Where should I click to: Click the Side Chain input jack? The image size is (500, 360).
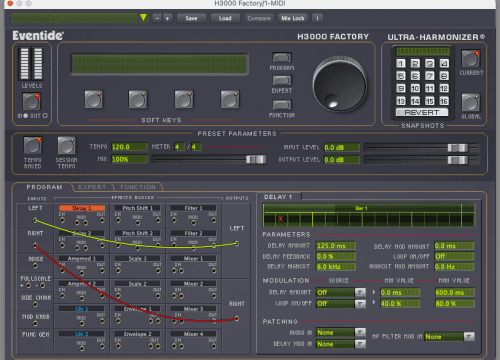[x=35, y=304]
